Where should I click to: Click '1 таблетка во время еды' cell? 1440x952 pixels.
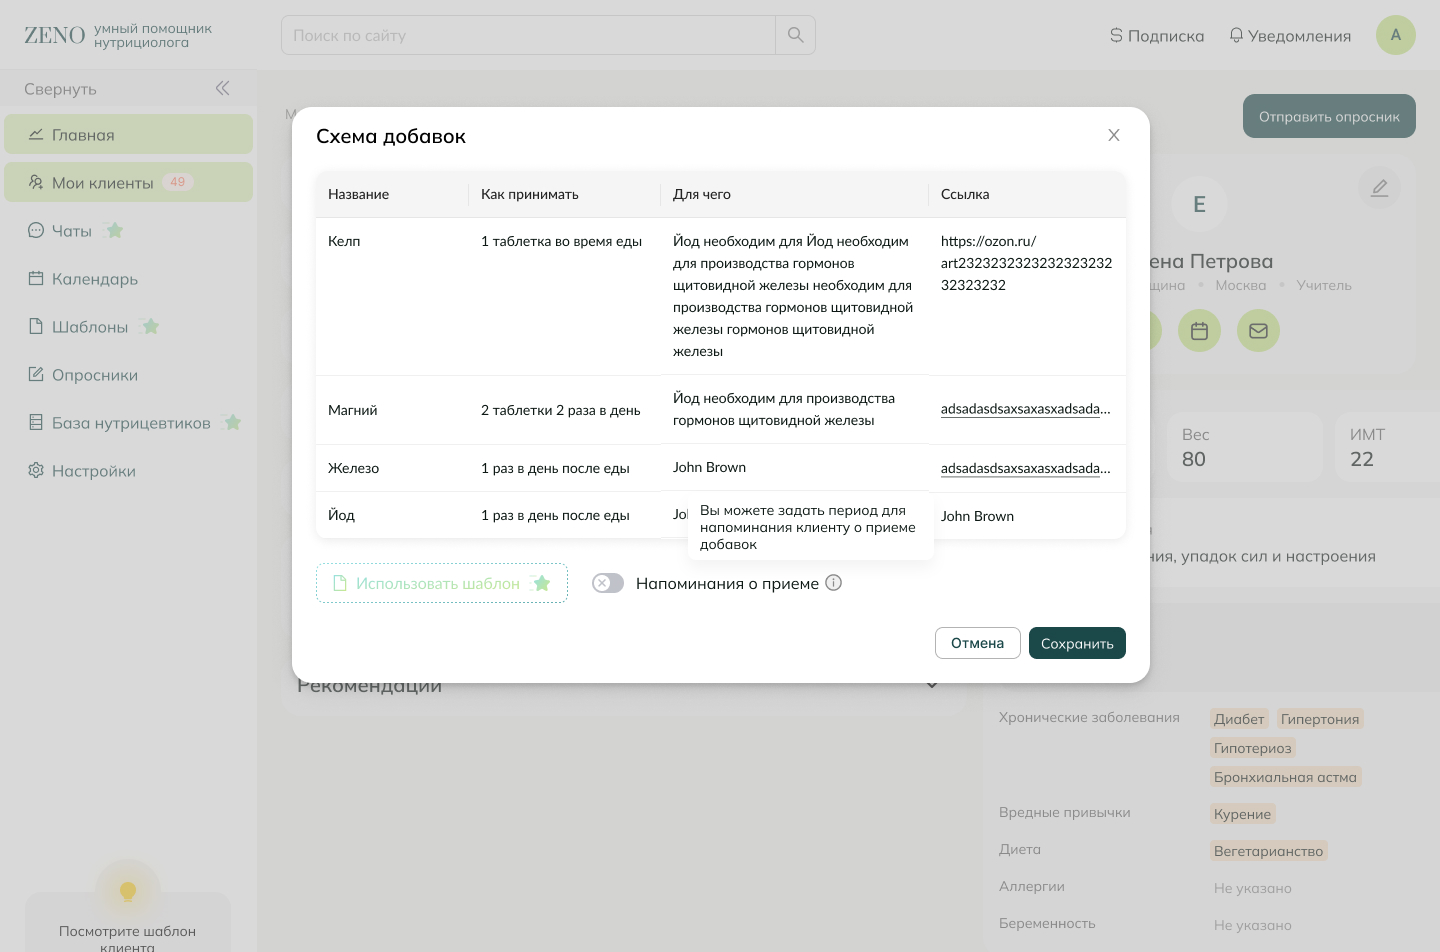pos(565,296)
